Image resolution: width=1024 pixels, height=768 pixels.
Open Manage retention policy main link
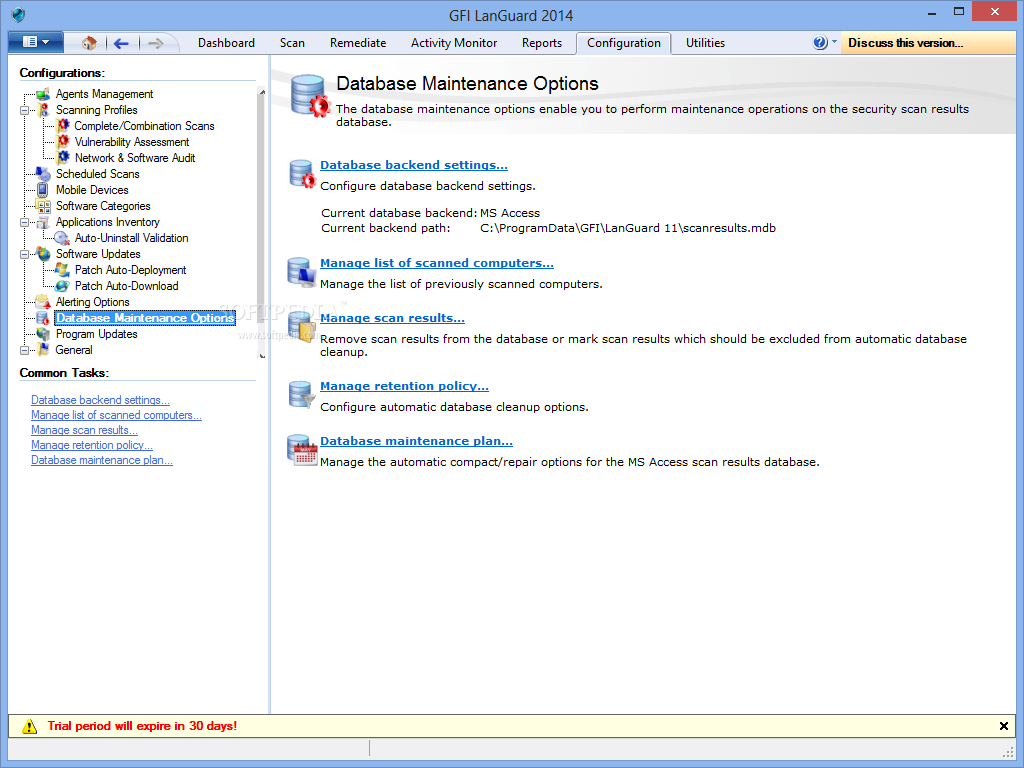pos(404,386)
